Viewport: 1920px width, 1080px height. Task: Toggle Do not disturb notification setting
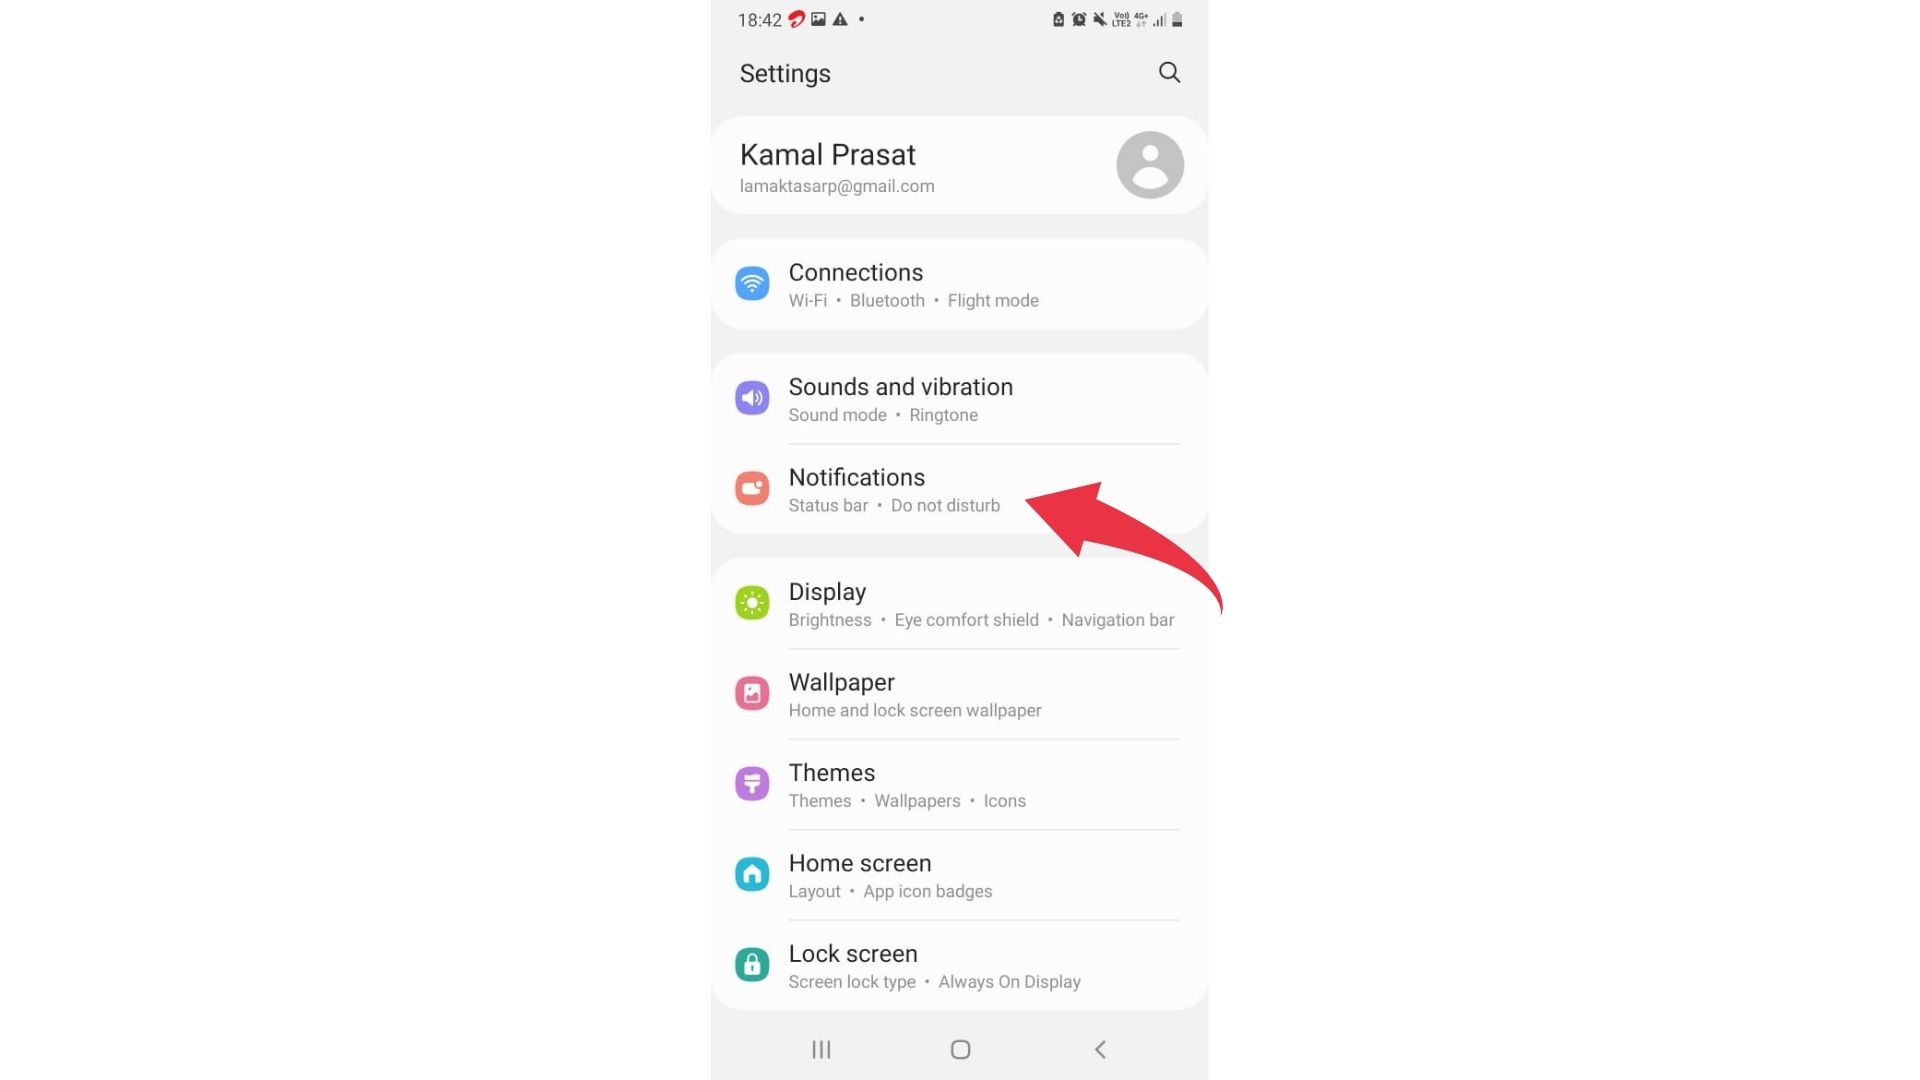coord(944,505)
